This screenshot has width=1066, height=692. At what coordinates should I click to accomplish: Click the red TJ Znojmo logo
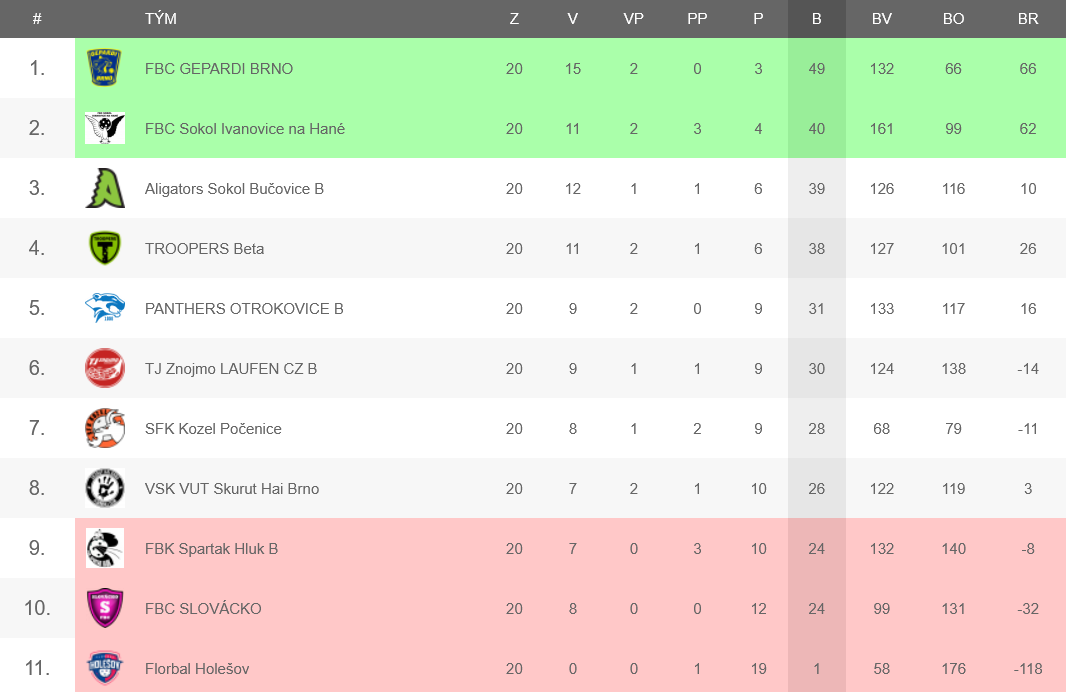tap(105, 368)
